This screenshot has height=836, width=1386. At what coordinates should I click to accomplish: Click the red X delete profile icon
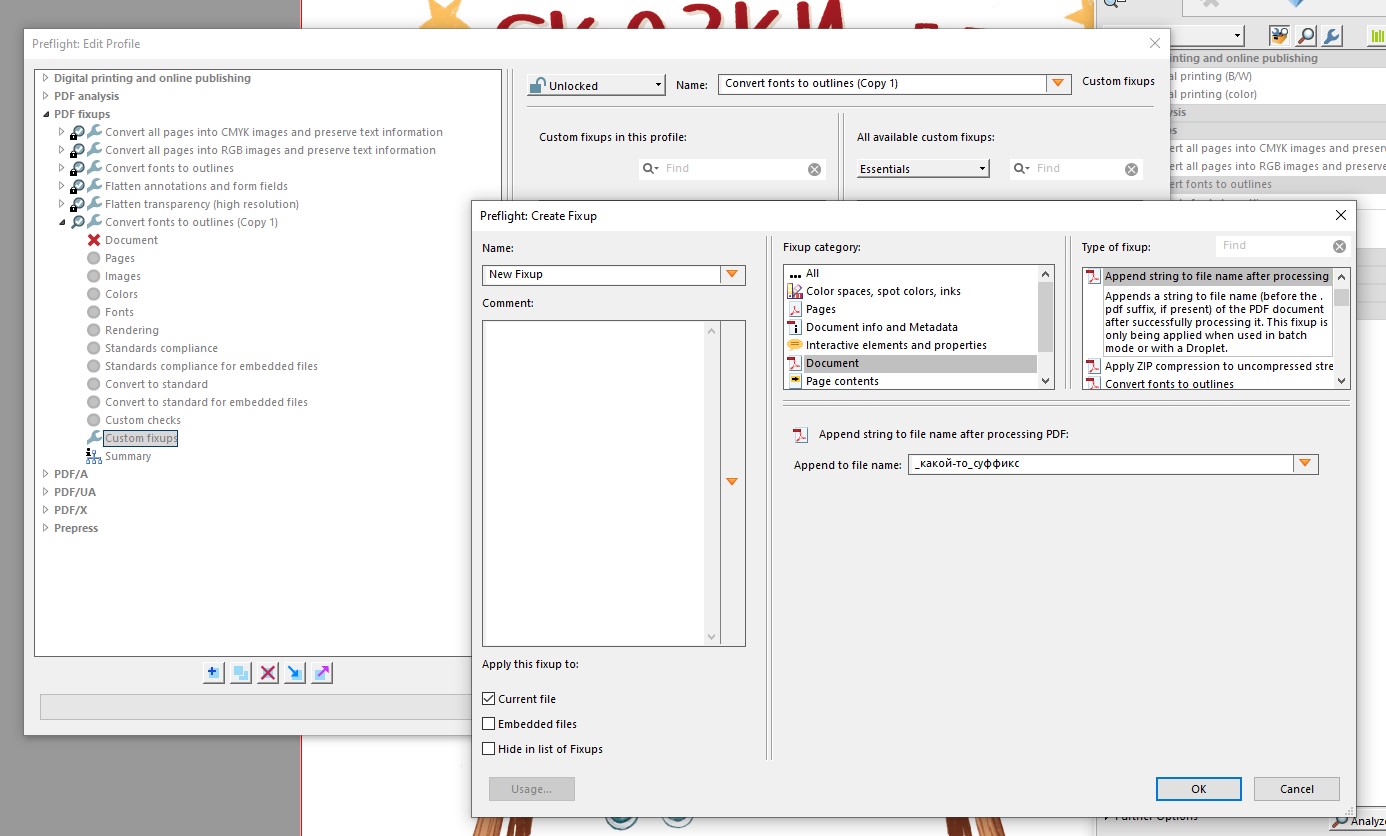(x=267, y=673)
